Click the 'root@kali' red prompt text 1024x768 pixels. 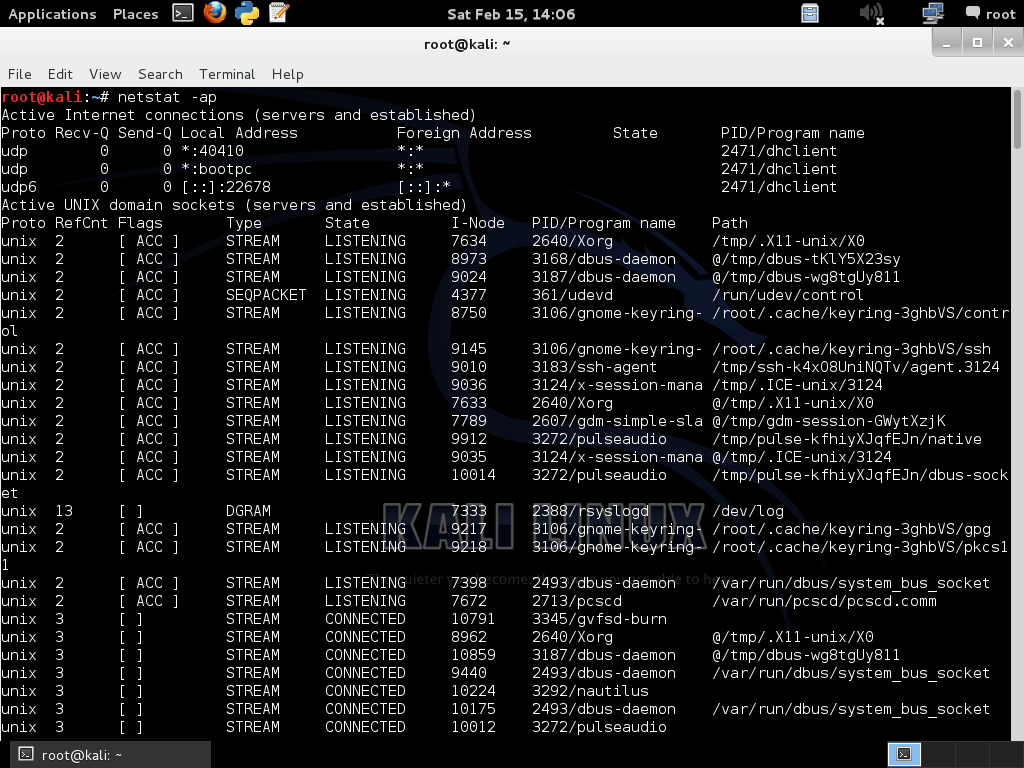click(x=42, y=97)
